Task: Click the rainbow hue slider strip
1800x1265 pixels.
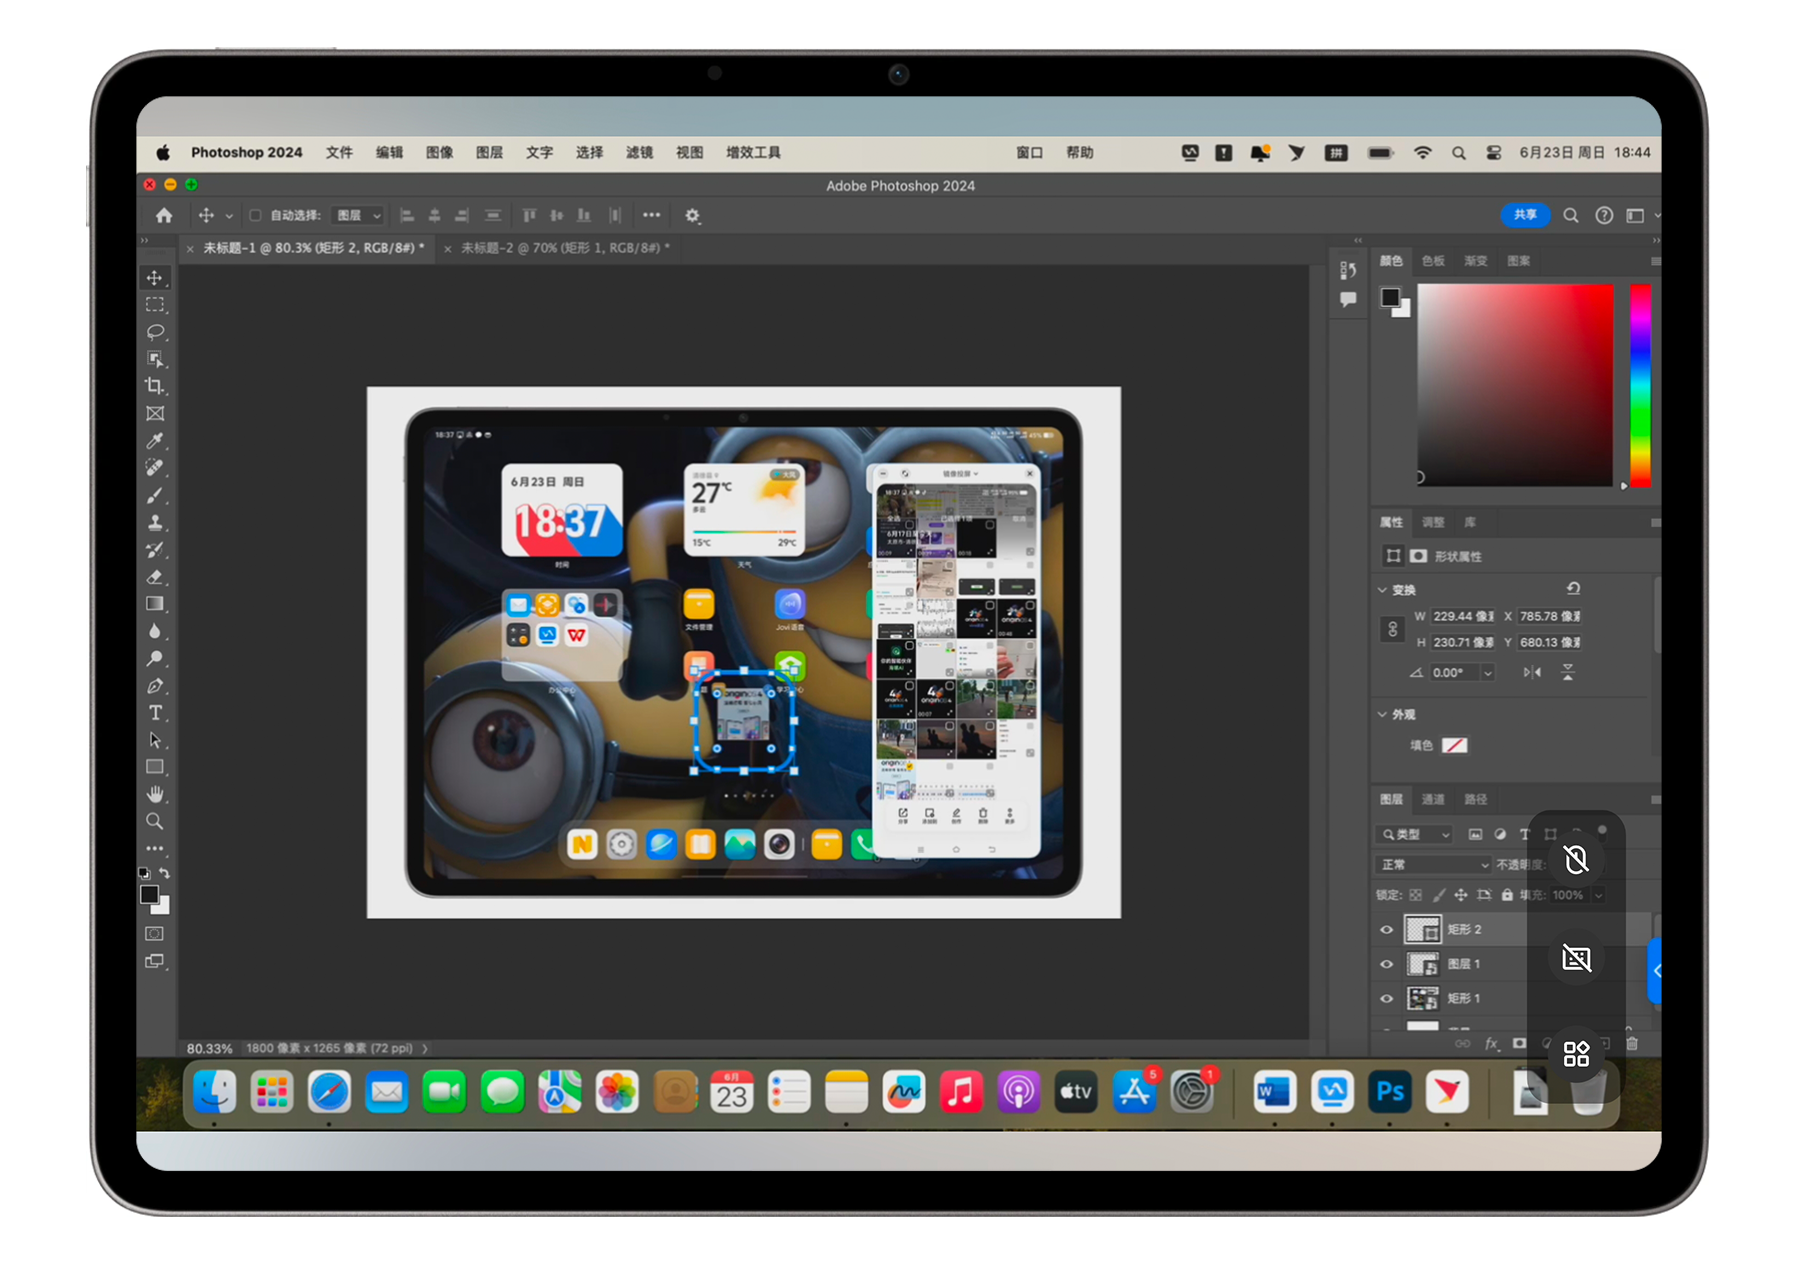Action: [1640, 385]
